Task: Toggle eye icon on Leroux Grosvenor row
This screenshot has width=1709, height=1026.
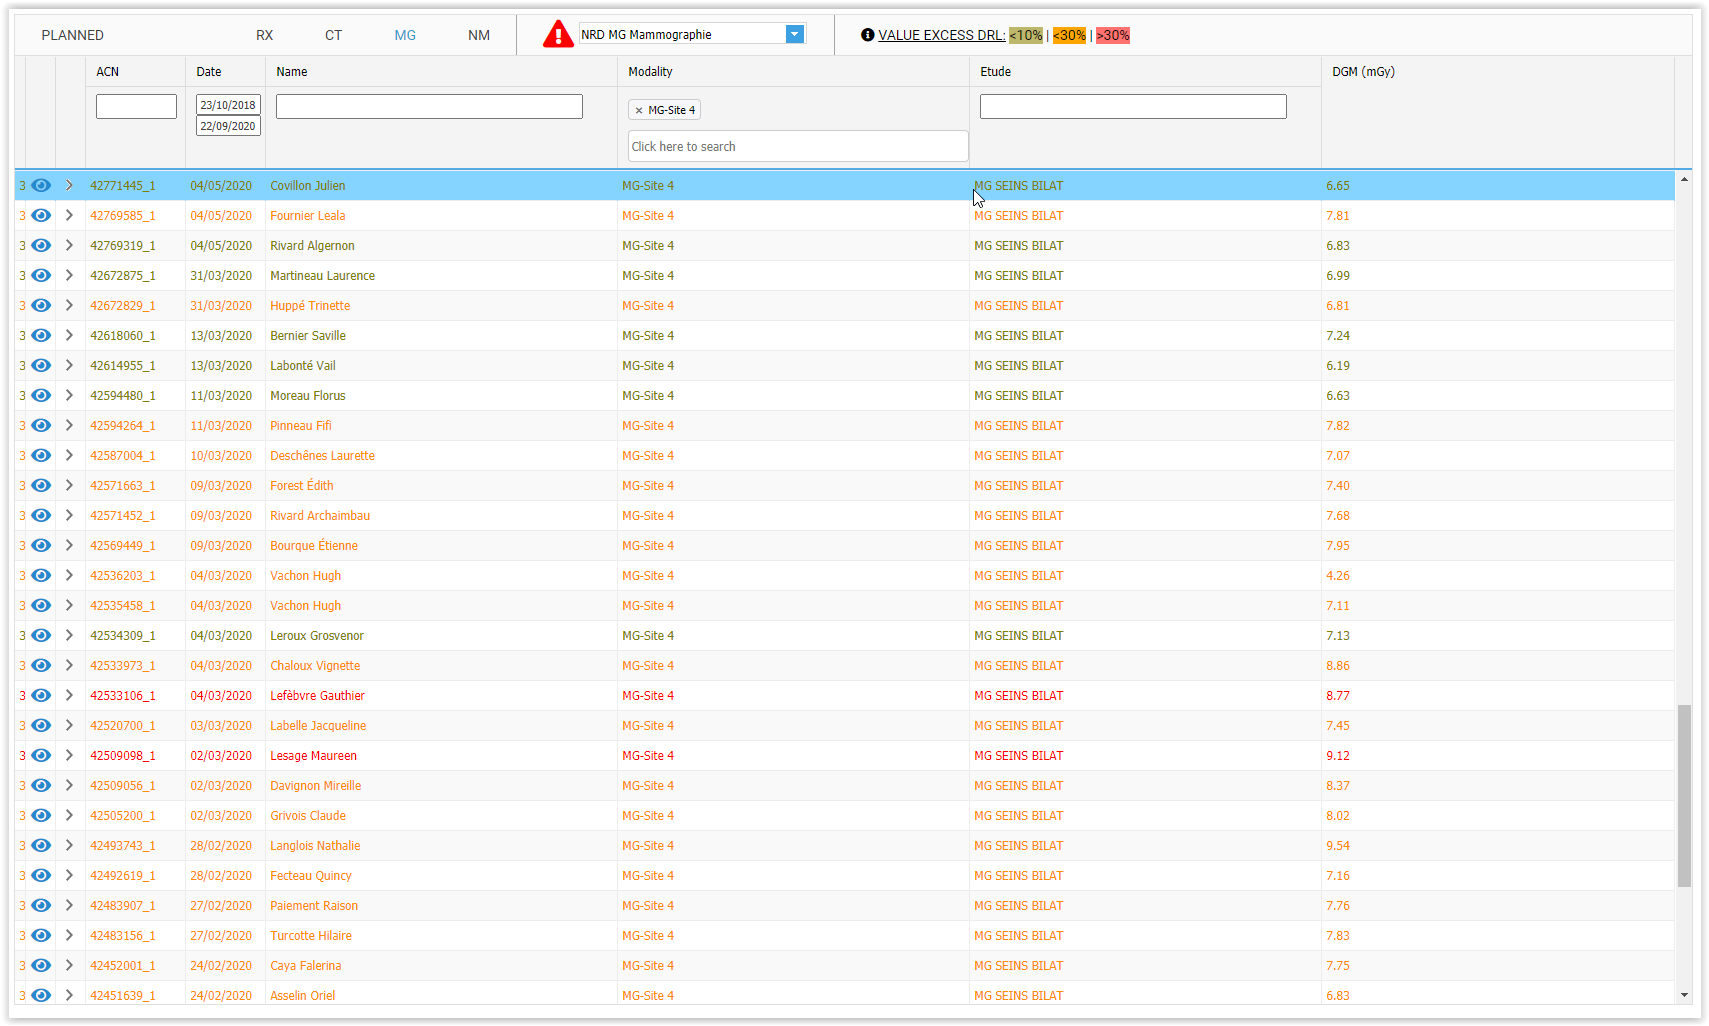Action: [x=41, y=636]
